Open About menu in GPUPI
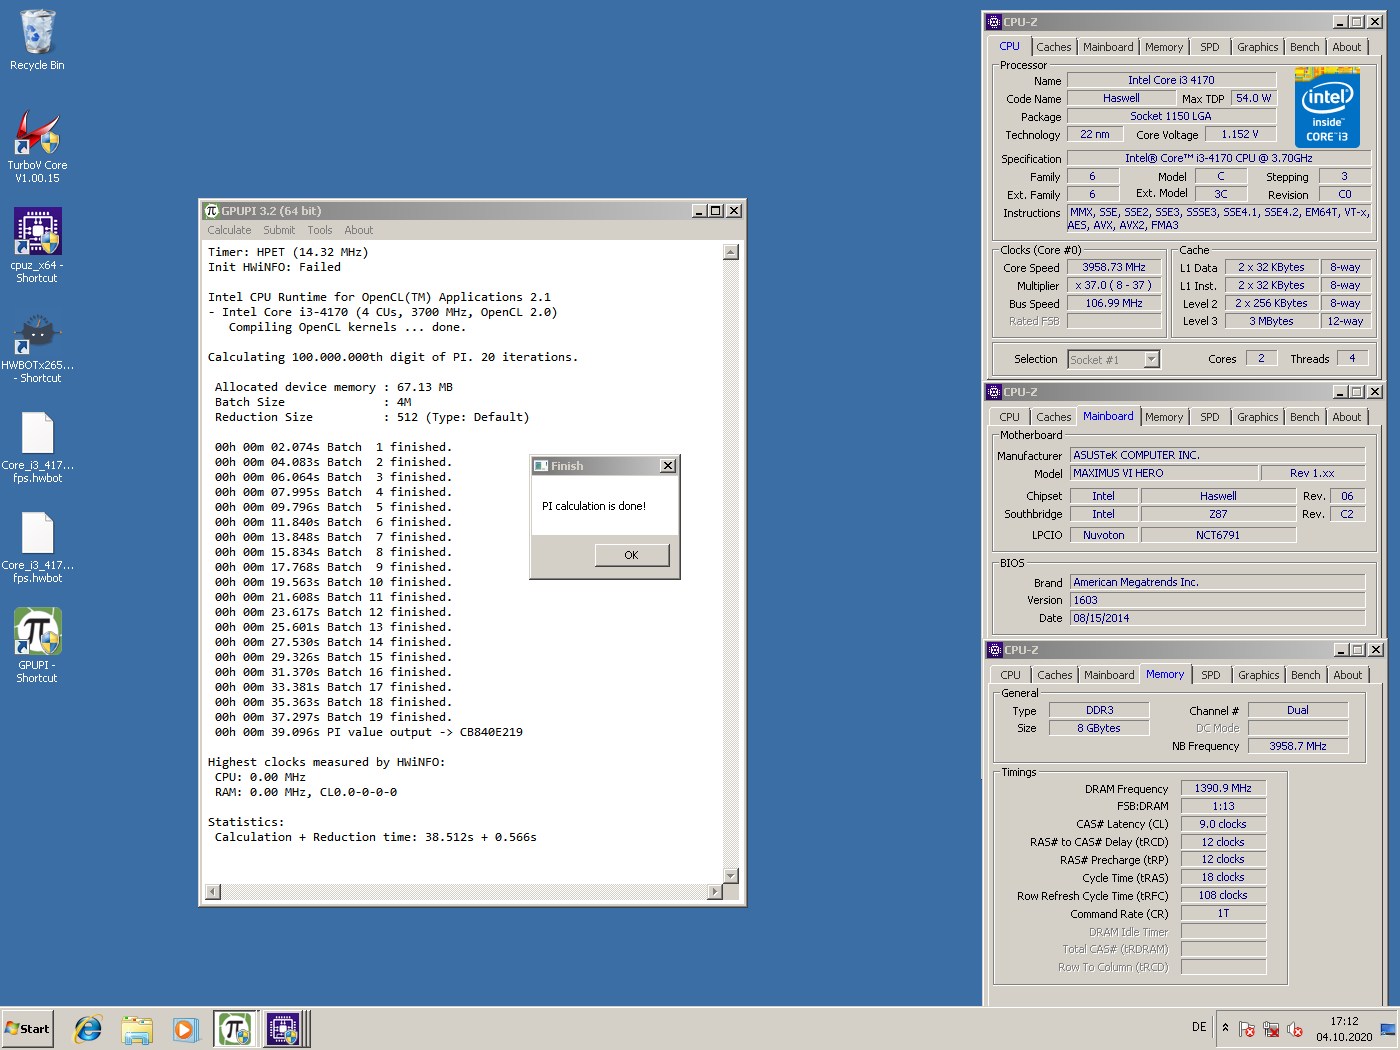Viewport: 1400px width, 1050px height. click(x=358, y=230)
